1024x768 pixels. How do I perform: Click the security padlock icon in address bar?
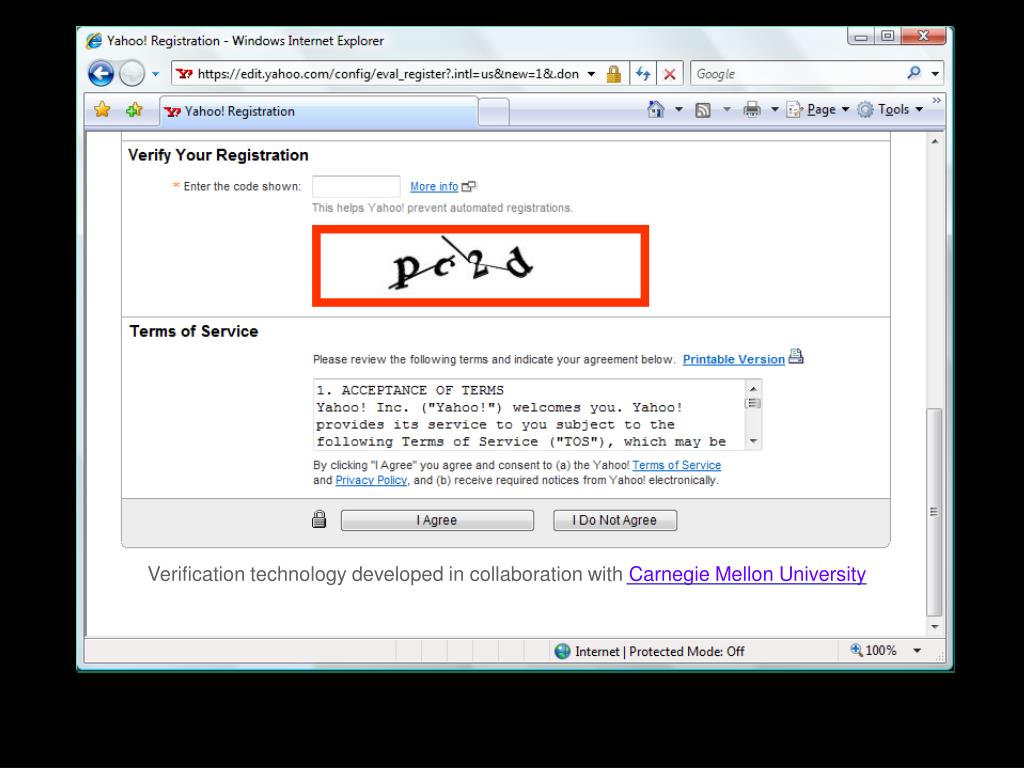tap(613, 74)
